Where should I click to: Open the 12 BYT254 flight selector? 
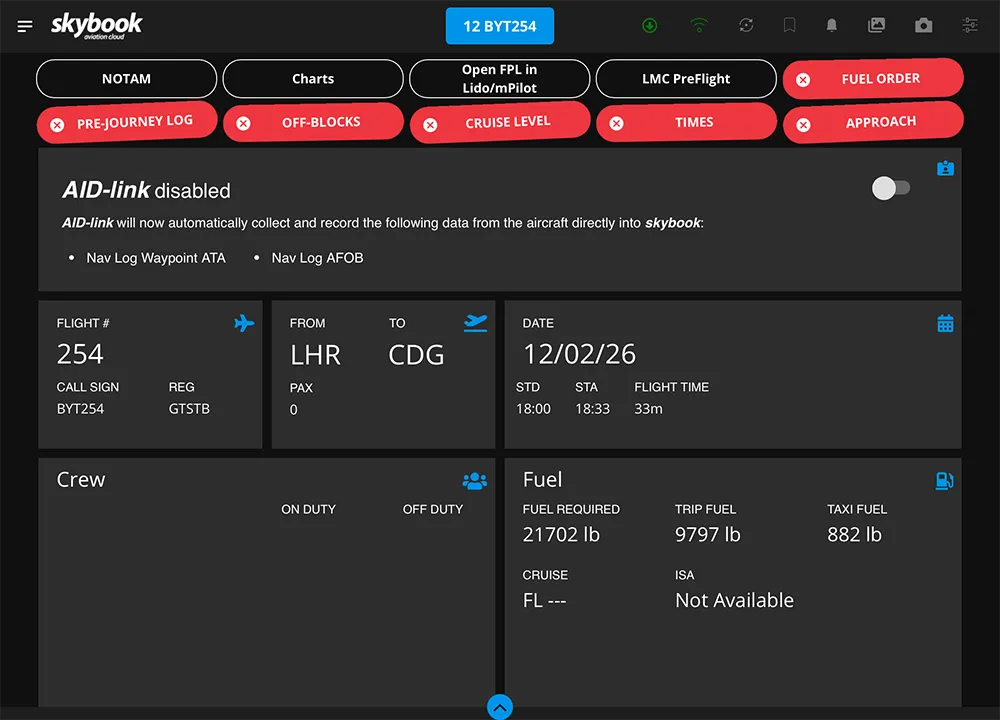click(x=500, y=26)
